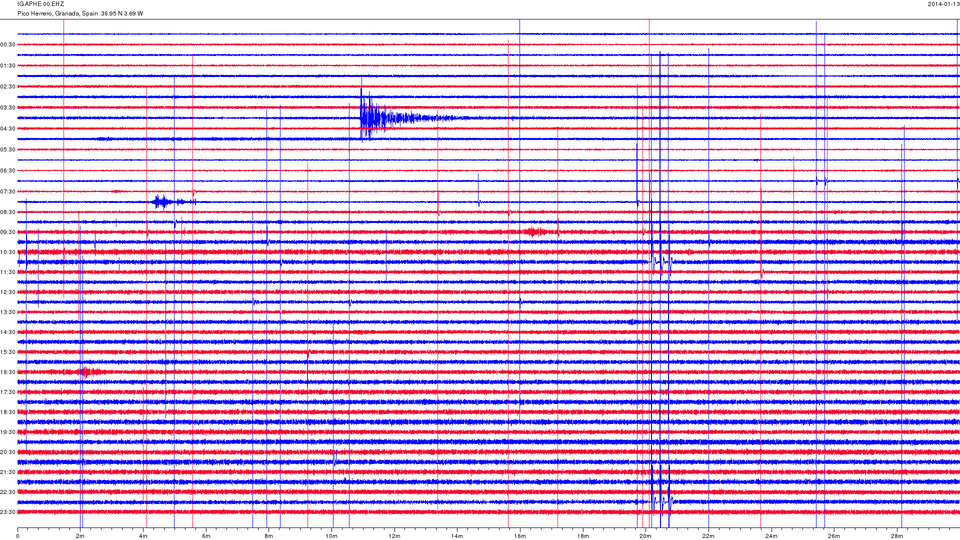The image size is (960, 540).
Task: Click the 26m tick label on time axis
Action: [x=834, y=536]
